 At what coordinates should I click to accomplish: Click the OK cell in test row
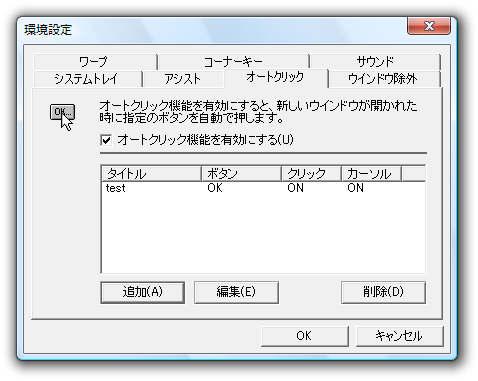tap(215, 188)
